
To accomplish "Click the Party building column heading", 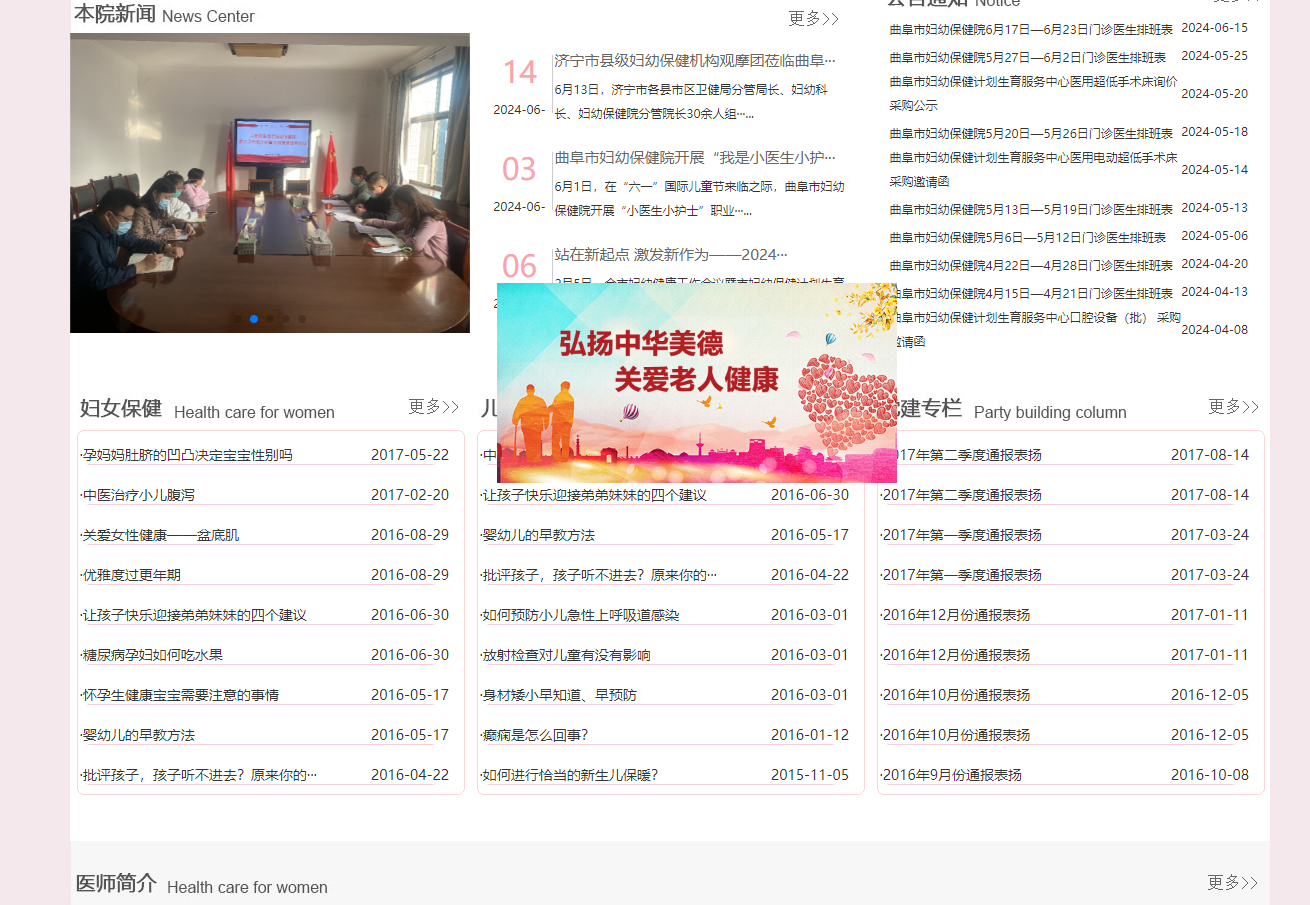I will coord(1050,412).
